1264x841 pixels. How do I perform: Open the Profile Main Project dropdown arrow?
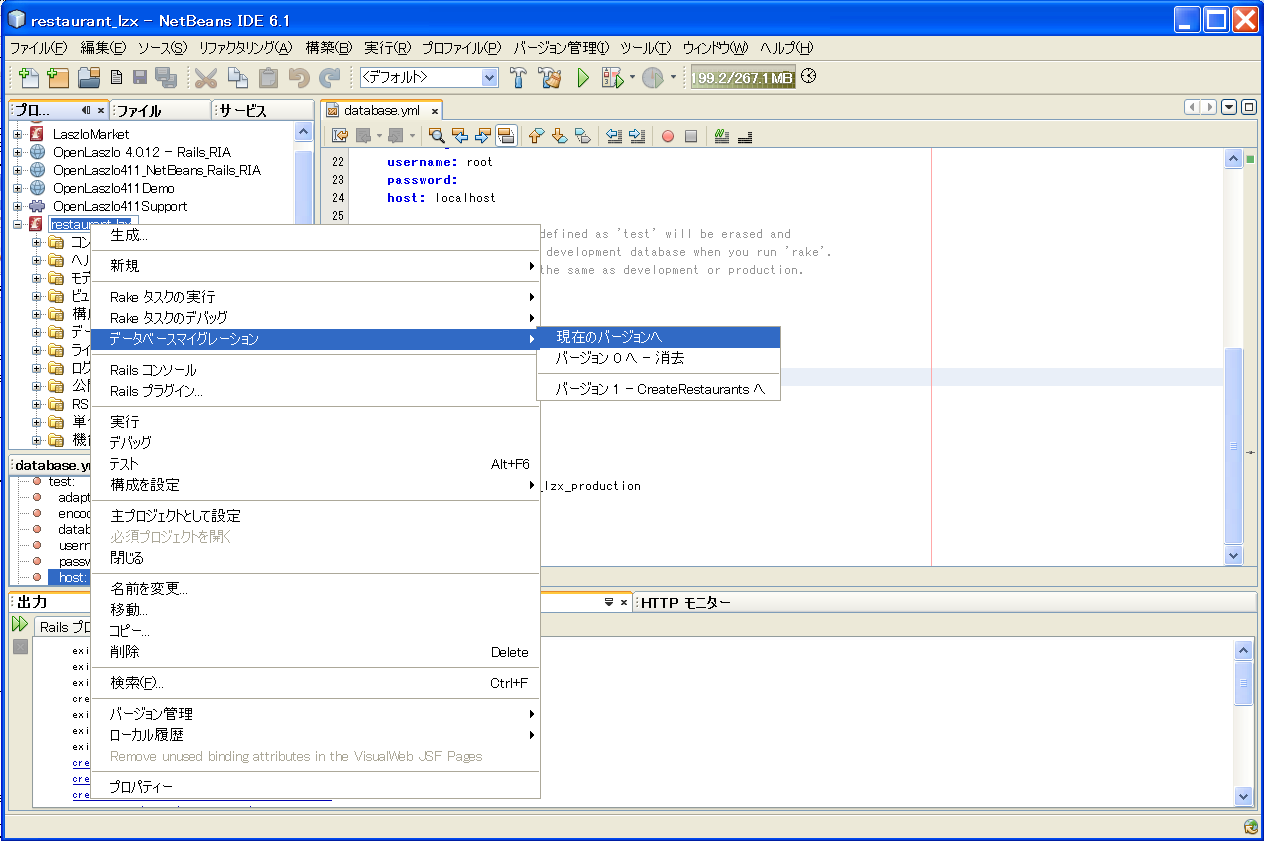673,78
